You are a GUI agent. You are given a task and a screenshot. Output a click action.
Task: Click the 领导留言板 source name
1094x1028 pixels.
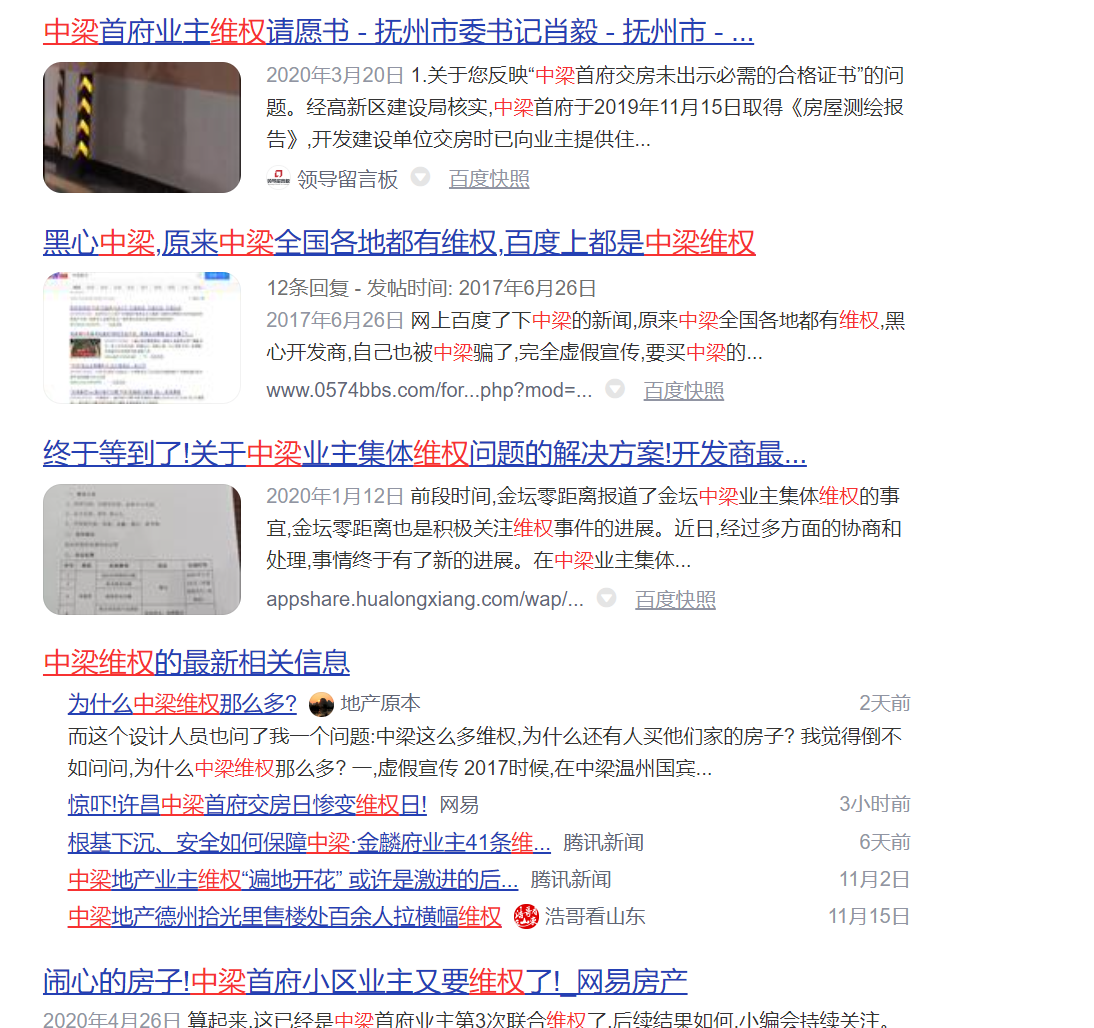tap(347, 179)
